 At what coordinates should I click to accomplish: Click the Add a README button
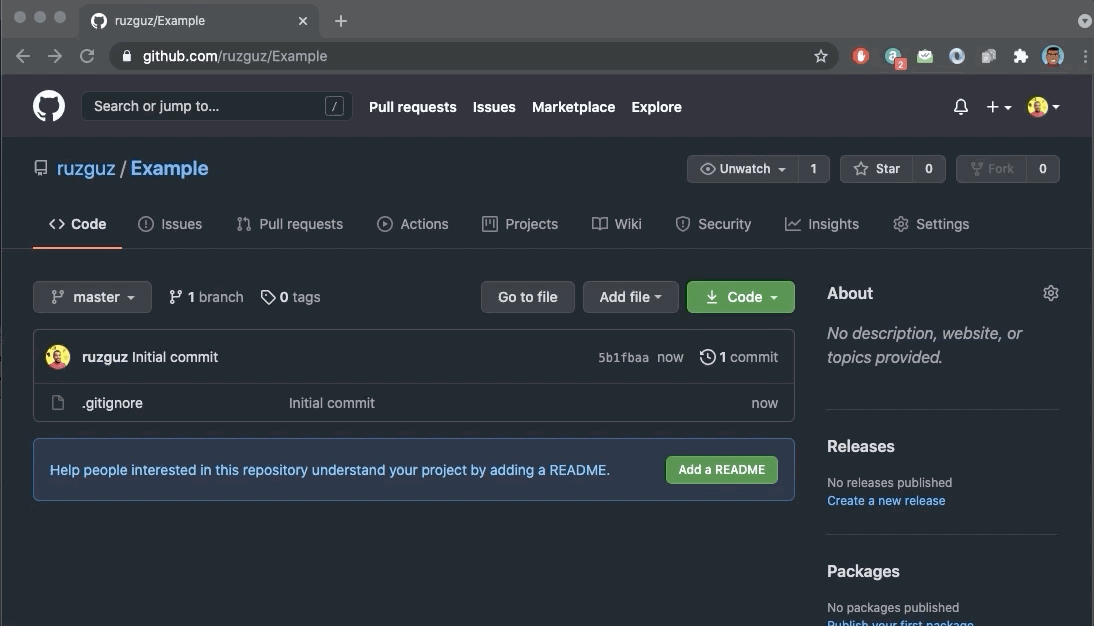click(721, 470)
